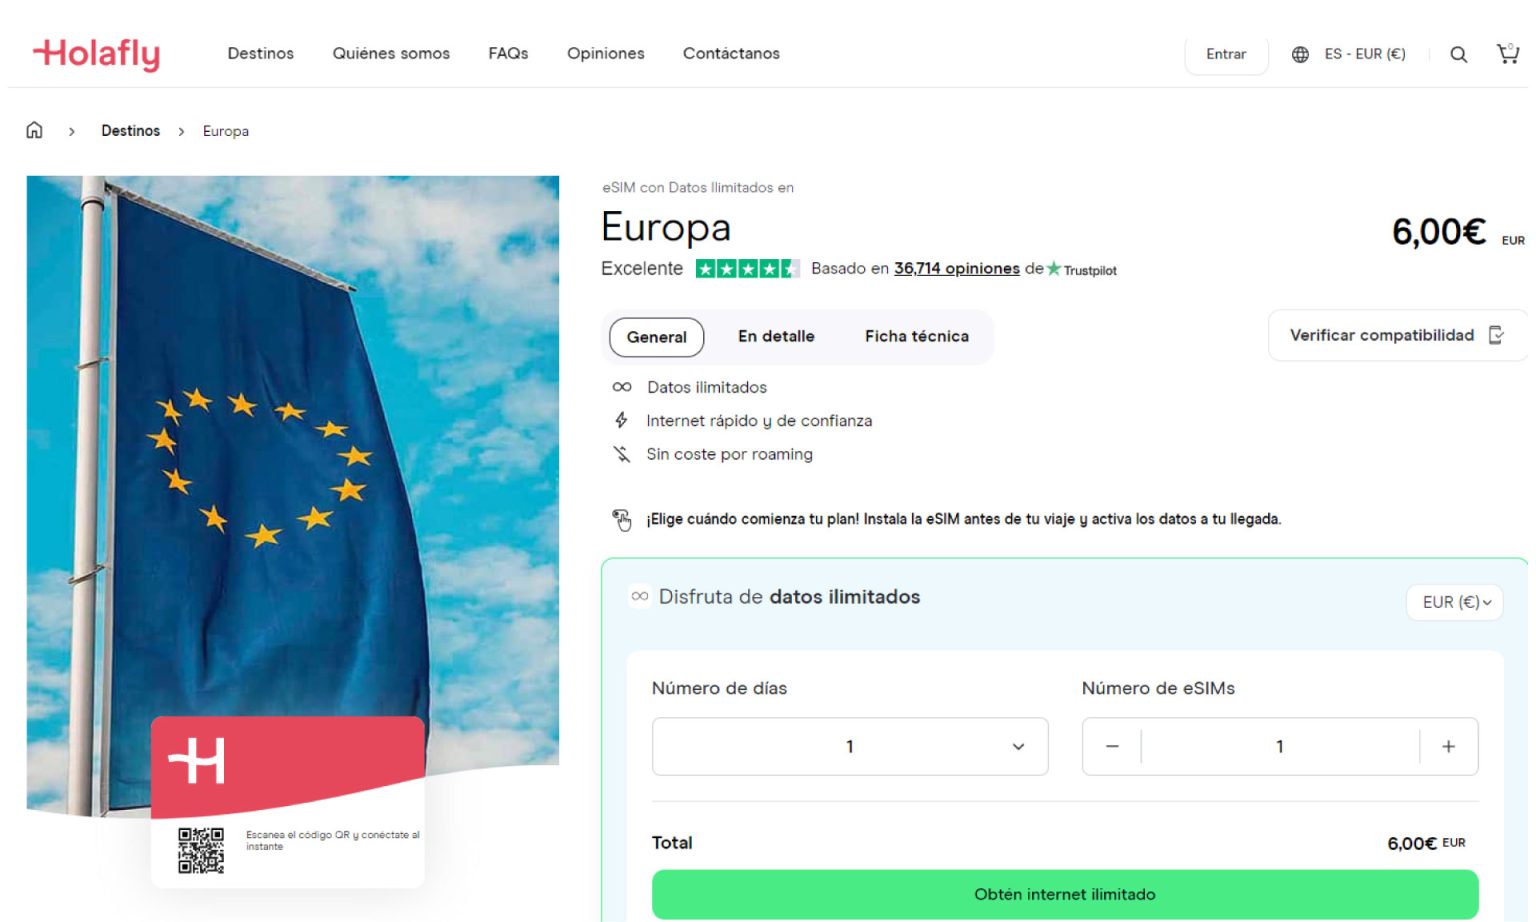Click the Entrar button
Image resolution: width=1536 pixels, height=922 pixels.
tap(1226, 54)
